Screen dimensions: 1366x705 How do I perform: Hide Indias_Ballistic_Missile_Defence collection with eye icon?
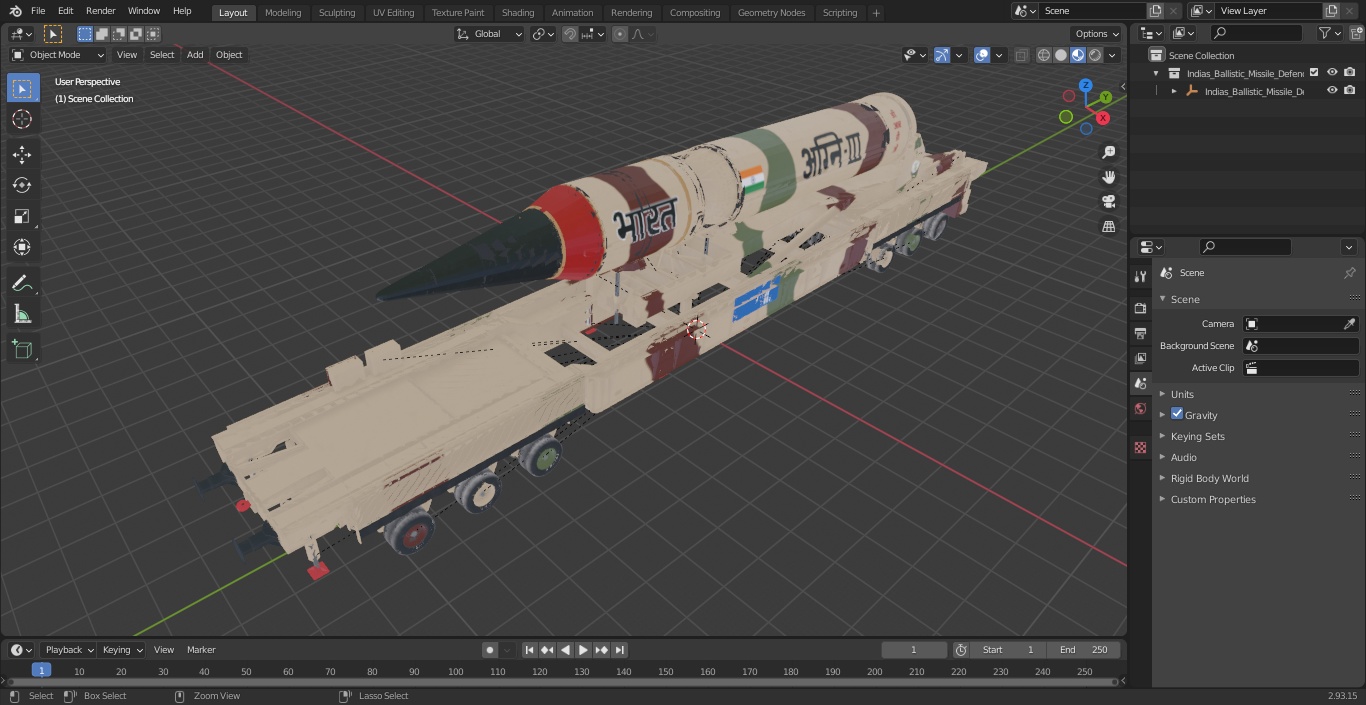(1332, 73)
